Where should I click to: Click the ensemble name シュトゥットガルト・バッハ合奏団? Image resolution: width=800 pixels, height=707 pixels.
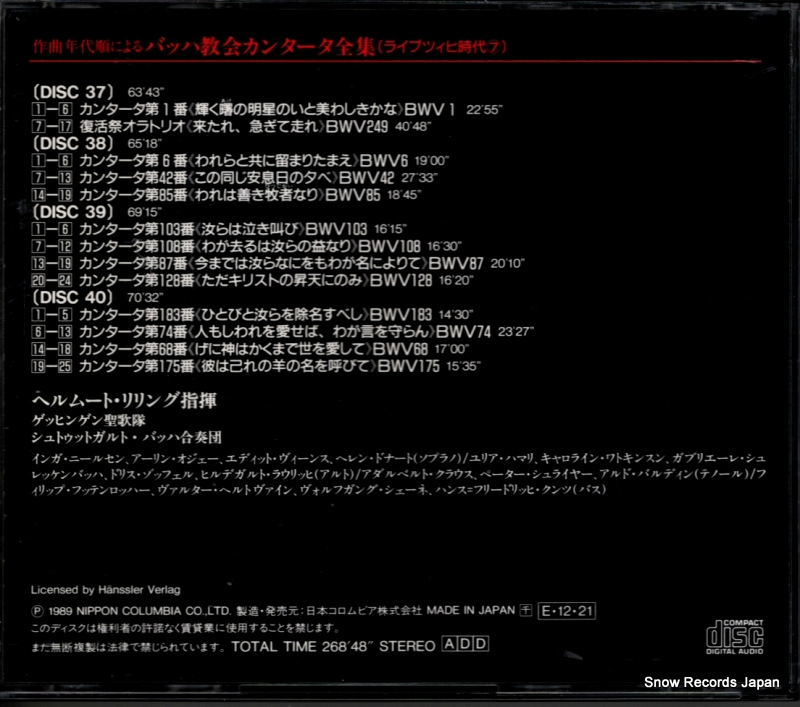(x=127, y=438)
